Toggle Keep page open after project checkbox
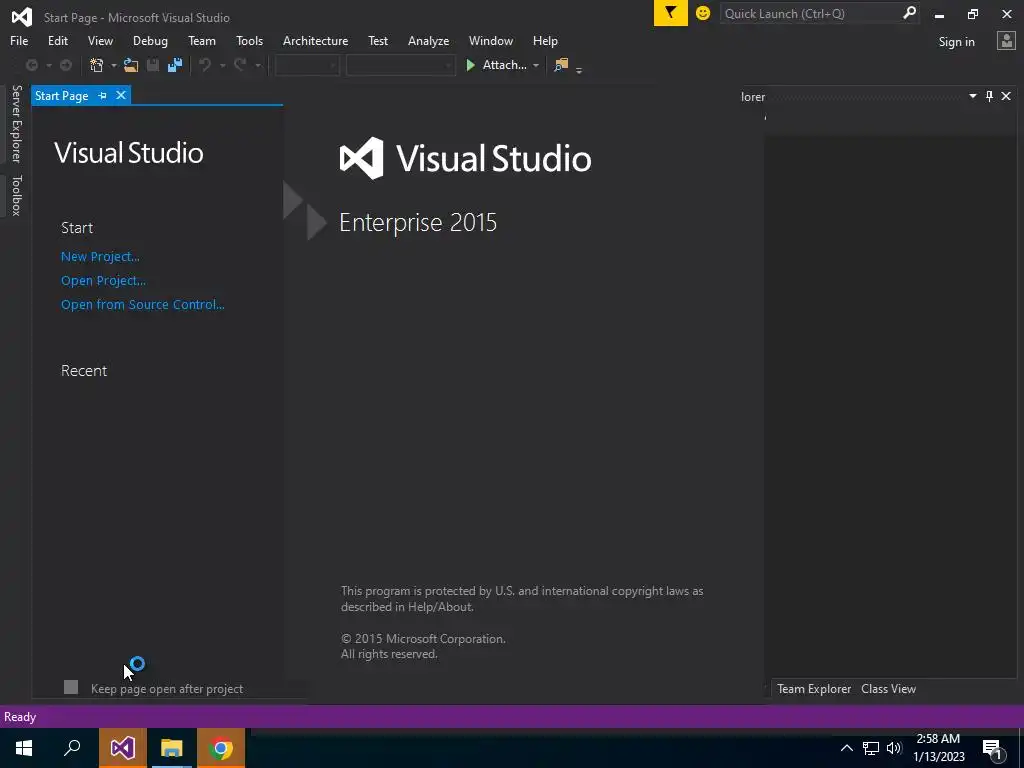Screen dimensions: 1024x768 [71, 687]
